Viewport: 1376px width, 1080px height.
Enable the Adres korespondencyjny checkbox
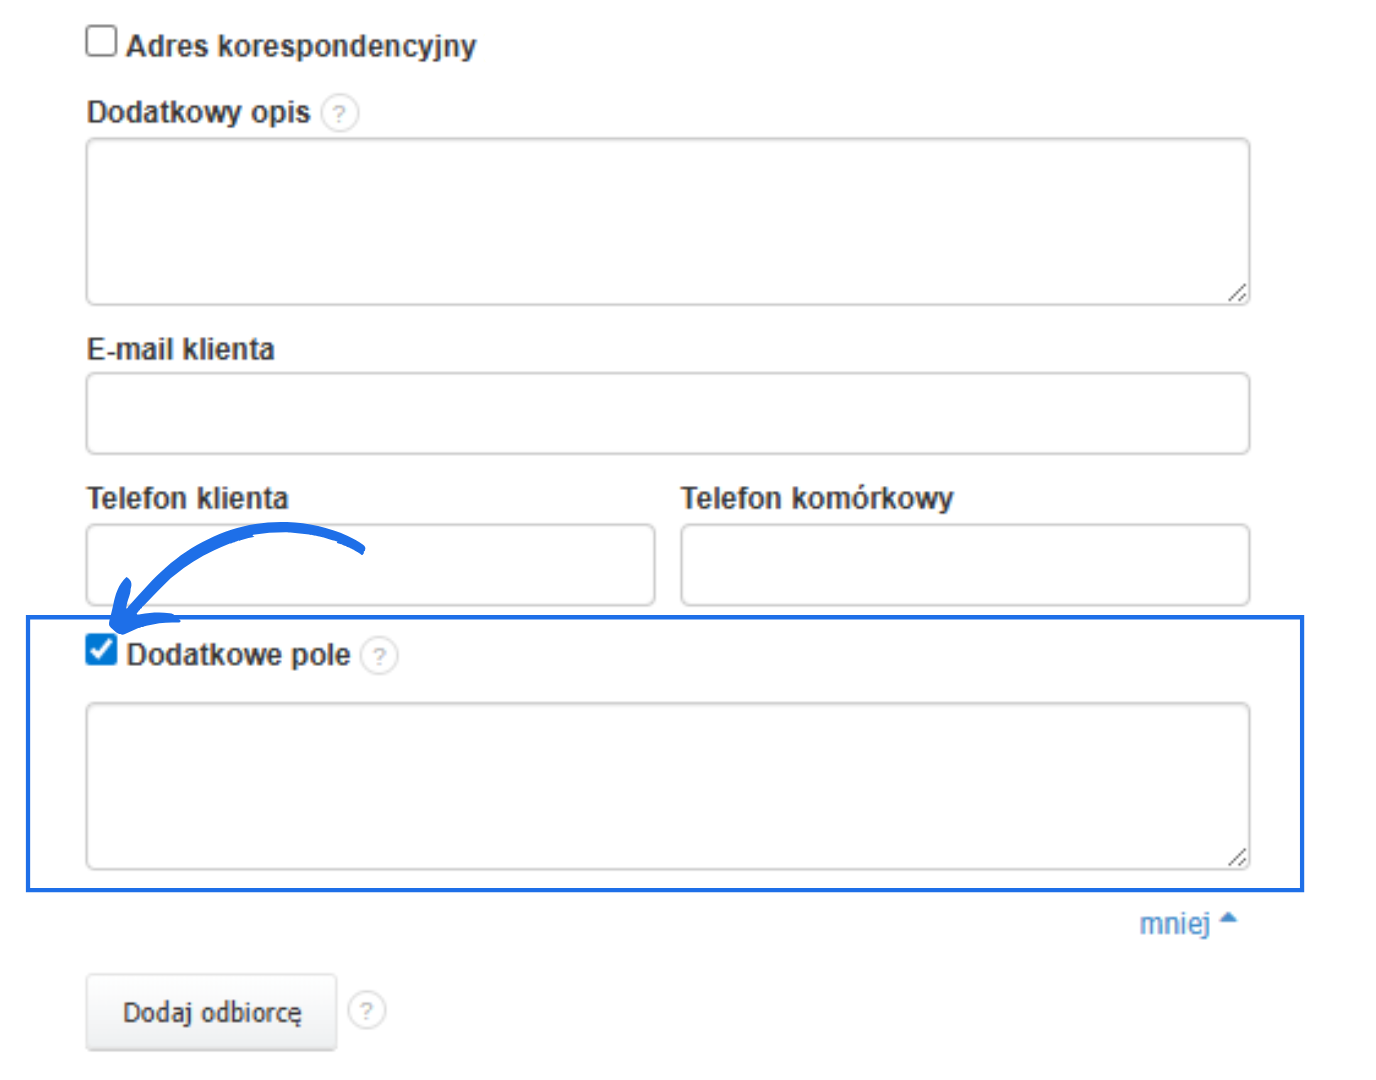pyautogui.click(x=101, y=42)
